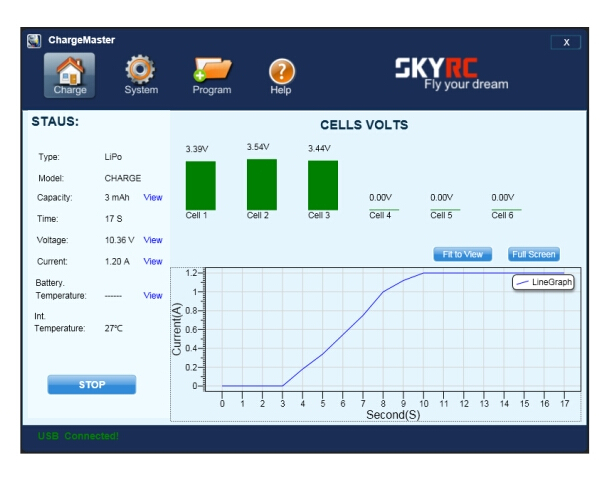The height and width of the screenshot is (482, 610).
Task: Click the 3.54V reading above Cell 2
Action: 258,147
